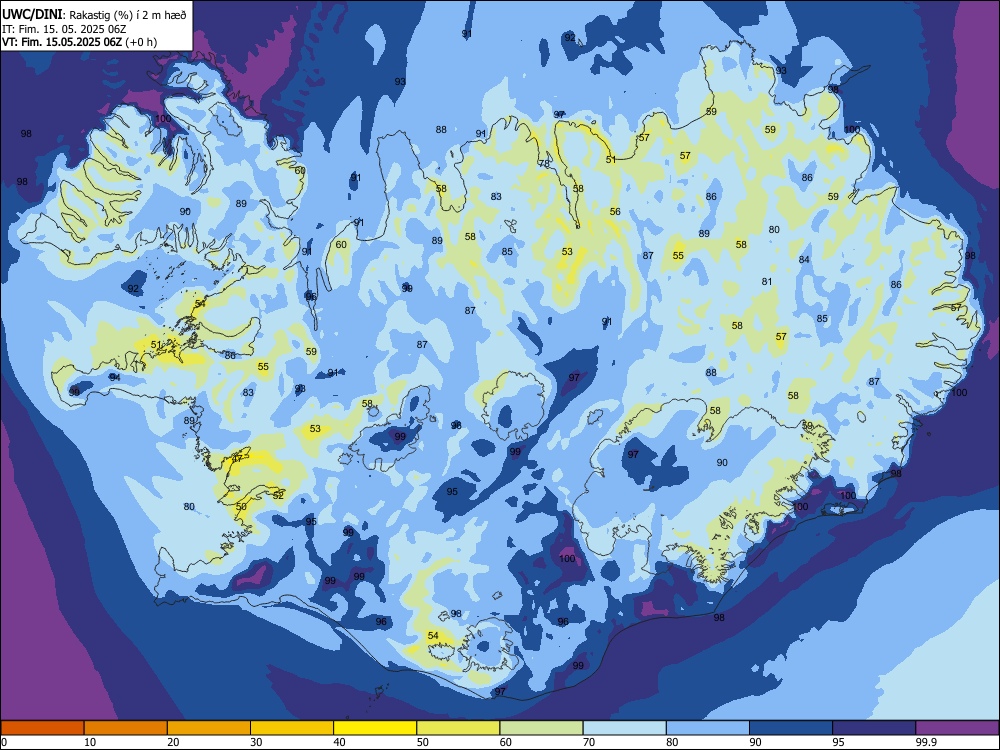1000x750 pixels.
Task: Pick the purple 99.9+ legend swatch
Action: tap(957, 728)
